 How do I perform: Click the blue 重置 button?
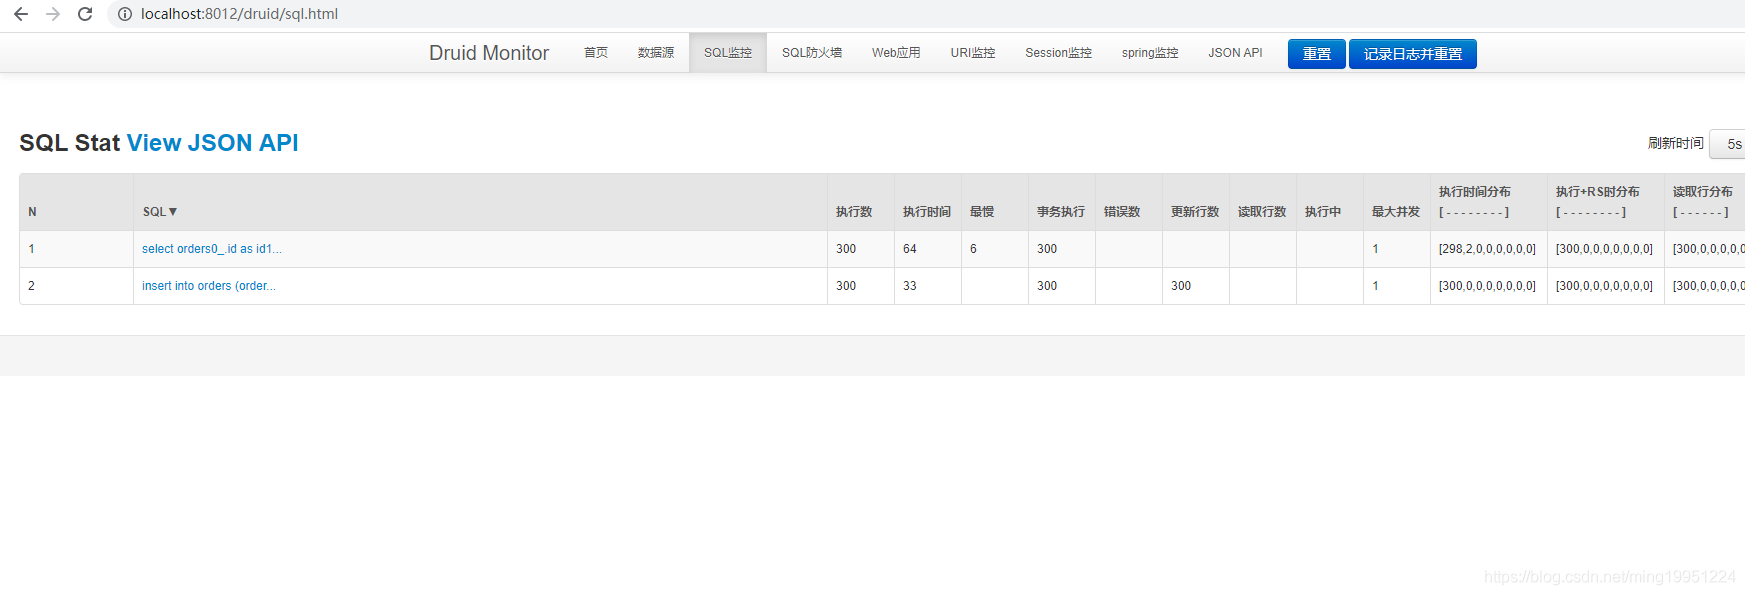pyautogui.click(x=1316, y=54)
